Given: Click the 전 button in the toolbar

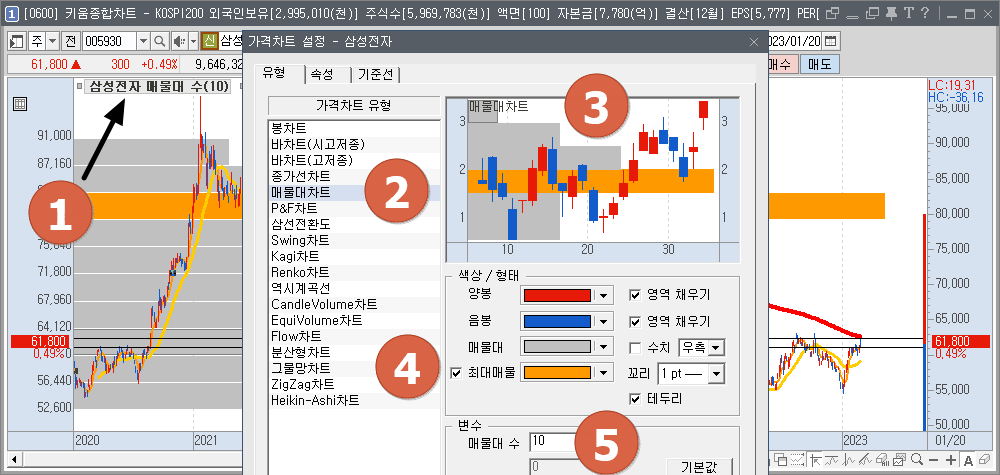Looking at the screenshot, I should click(x=70, y=41).
